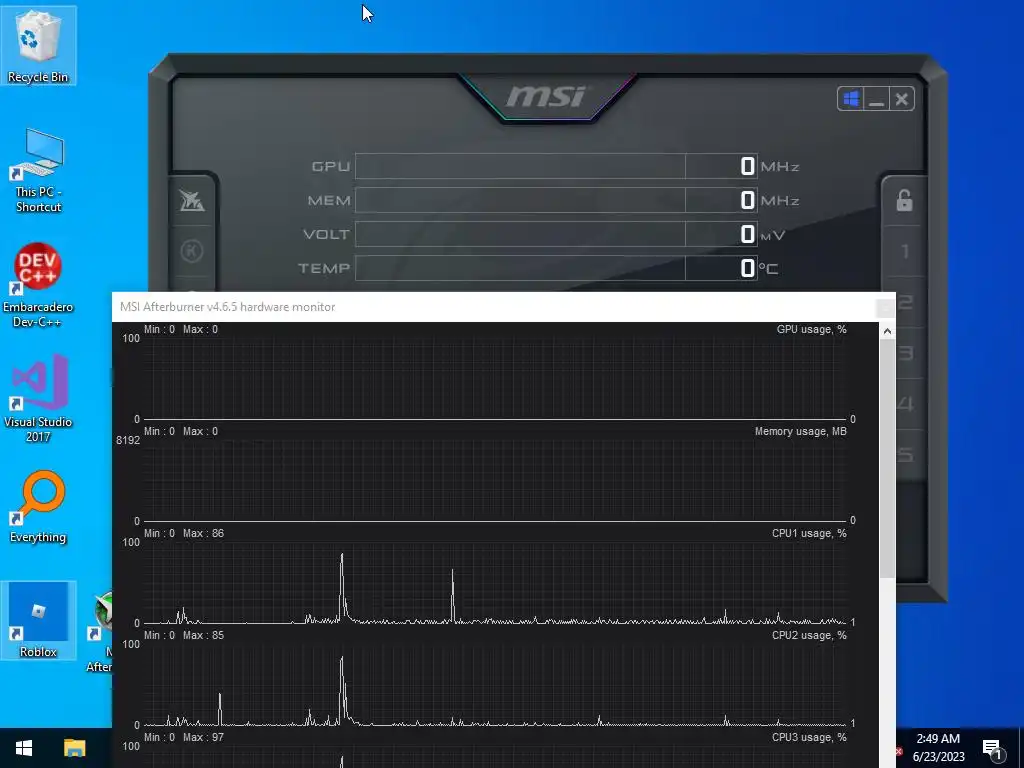The height and width of the screenshot is (768, 1024).
Task: Select the partially hidden MSI Afterburner desktop shortcut
Action: [100, 632]
